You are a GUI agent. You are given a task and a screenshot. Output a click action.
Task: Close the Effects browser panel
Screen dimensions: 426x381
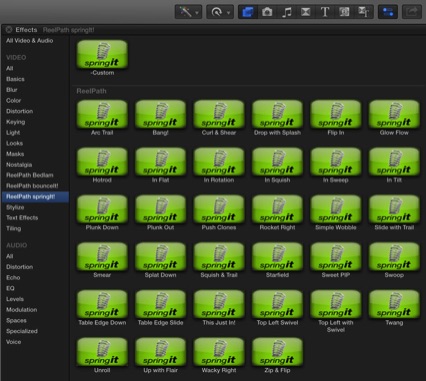tap(9, 30)
